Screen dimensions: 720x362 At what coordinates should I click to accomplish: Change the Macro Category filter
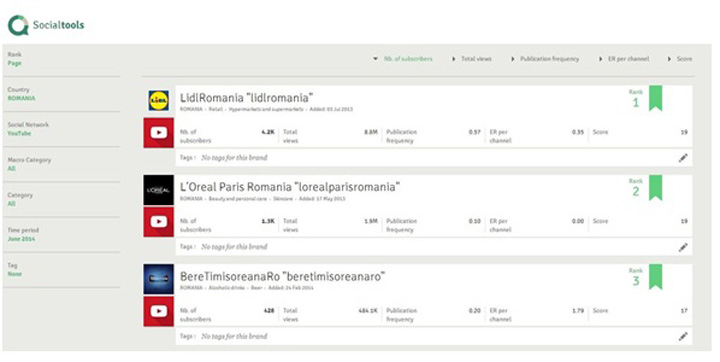coord(11,169)
